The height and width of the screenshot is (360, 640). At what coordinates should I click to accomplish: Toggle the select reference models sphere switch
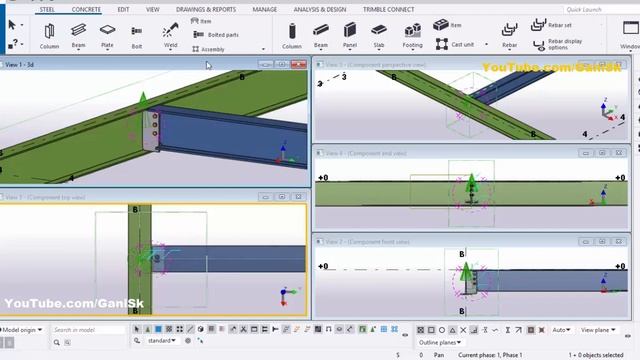click(201, 329)
